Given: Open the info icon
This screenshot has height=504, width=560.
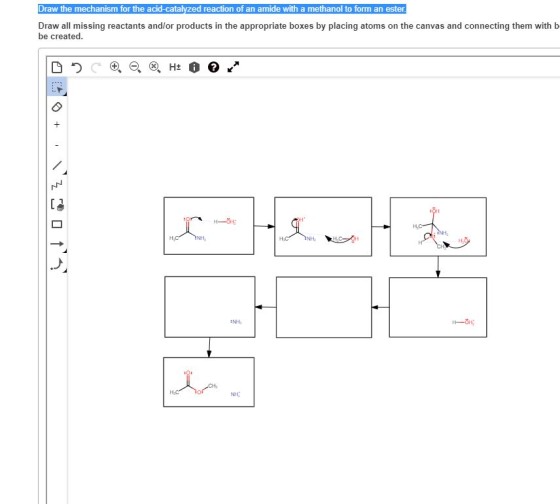Looking at the screenshot, I should coord(194,67).
